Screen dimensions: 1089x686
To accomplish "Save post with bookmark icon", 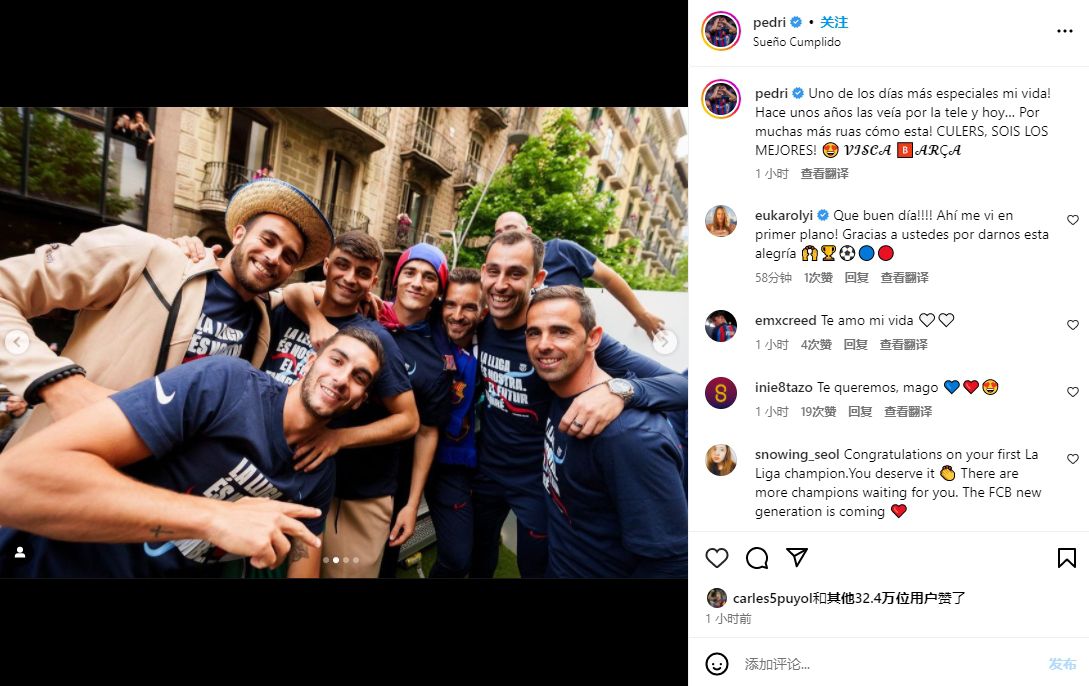I will point(1067,558).
